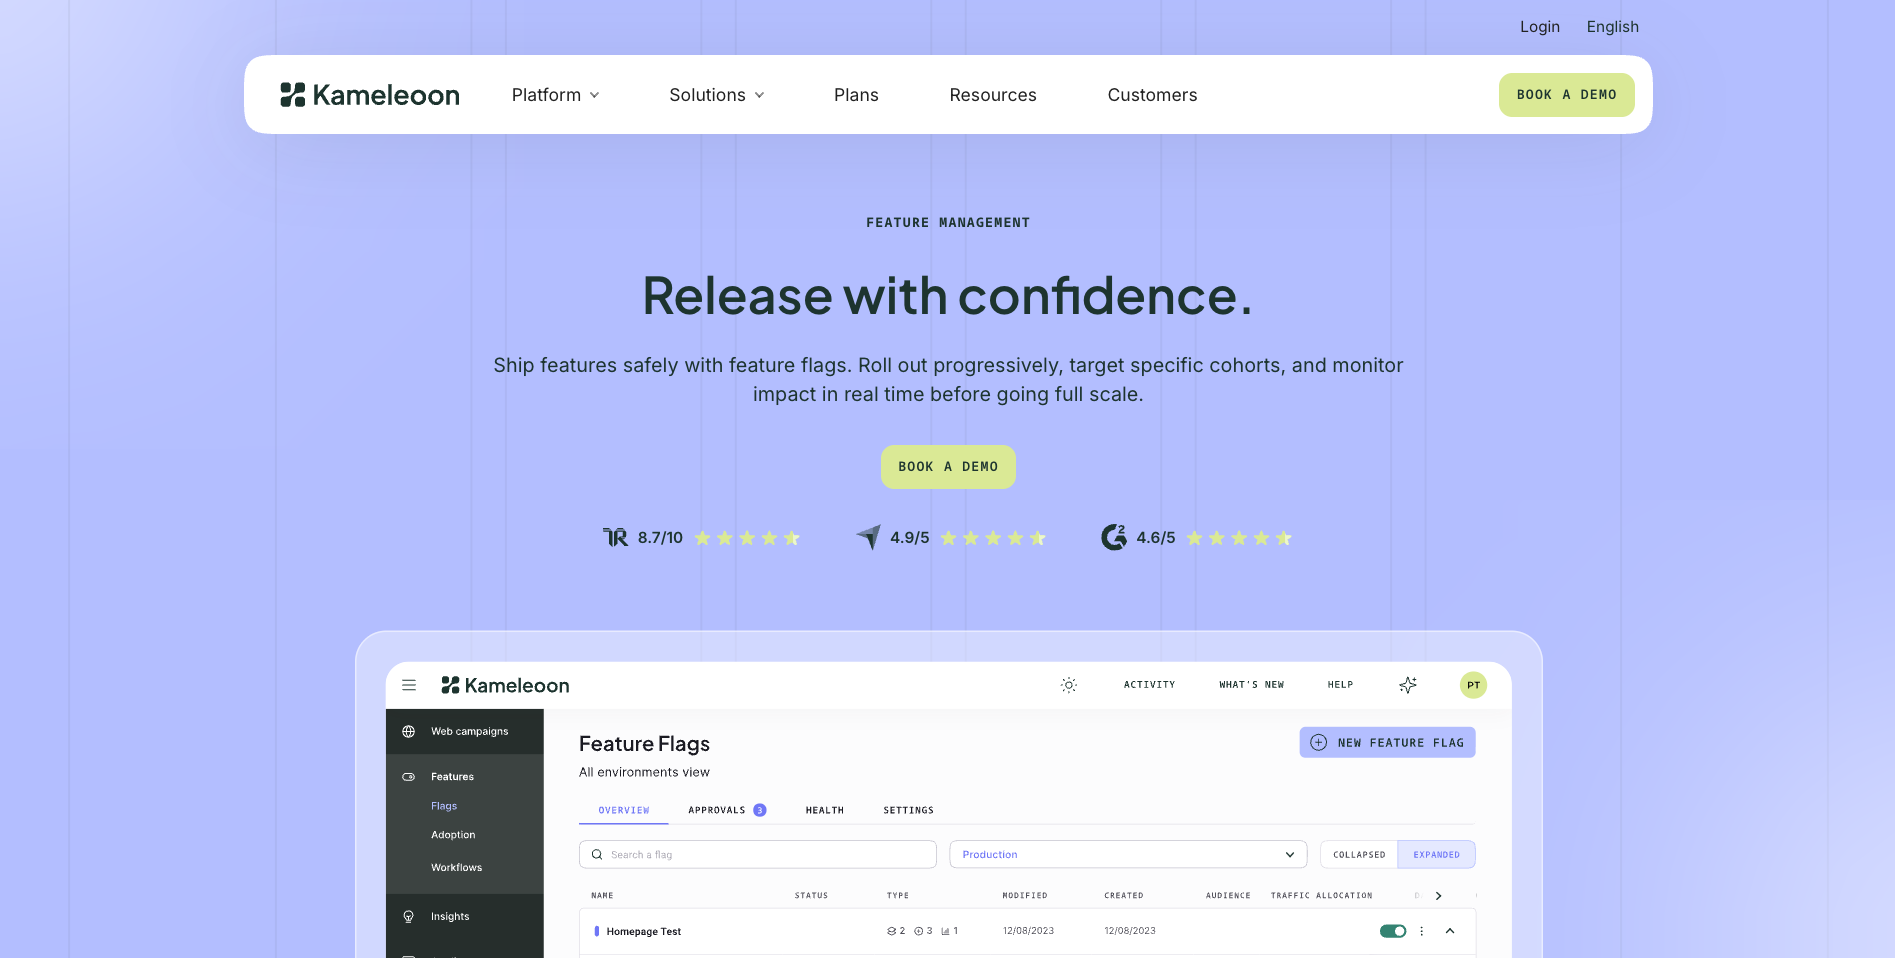Open Activity in the dashboard header
The image size is (1895, 958).
1150,685
